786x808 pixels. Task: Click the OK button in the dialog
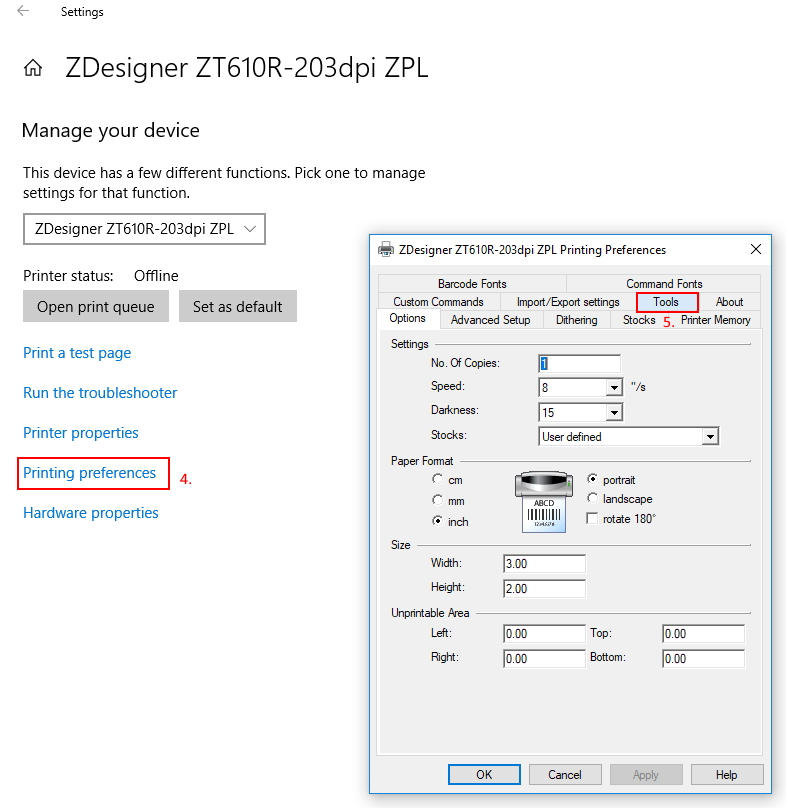[x=484, y=775]
